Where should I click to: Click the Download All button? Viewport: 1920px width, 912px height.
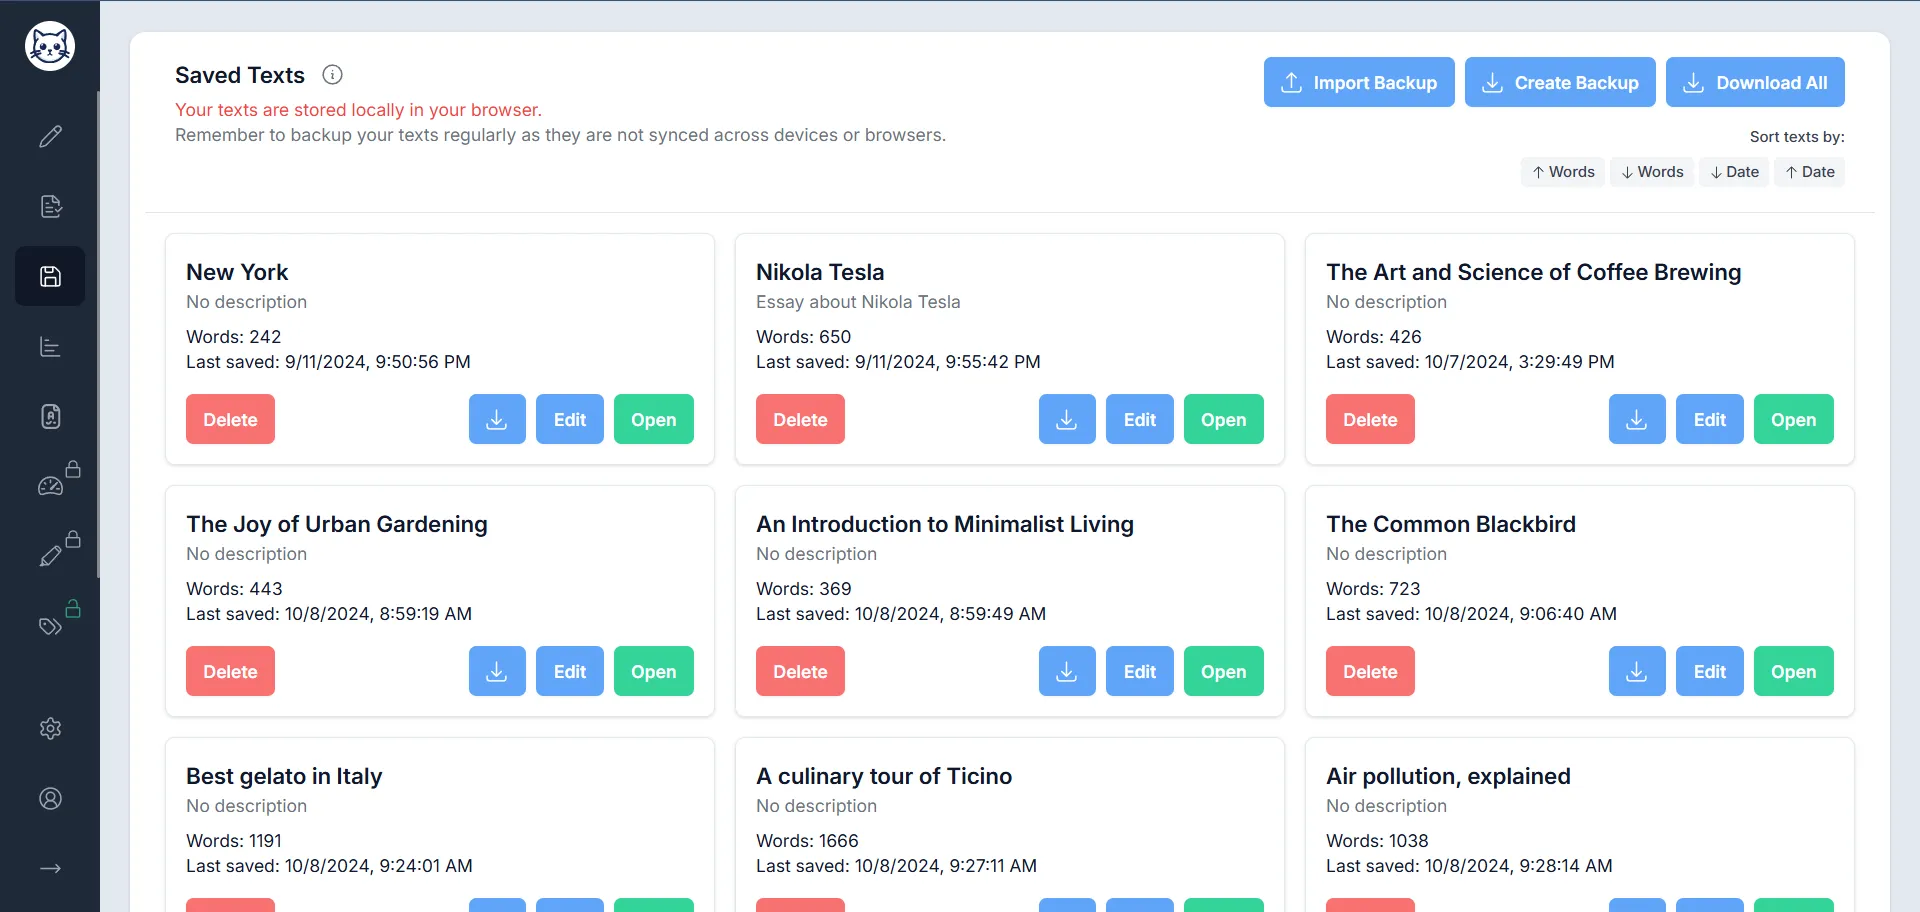point(1755,83)
